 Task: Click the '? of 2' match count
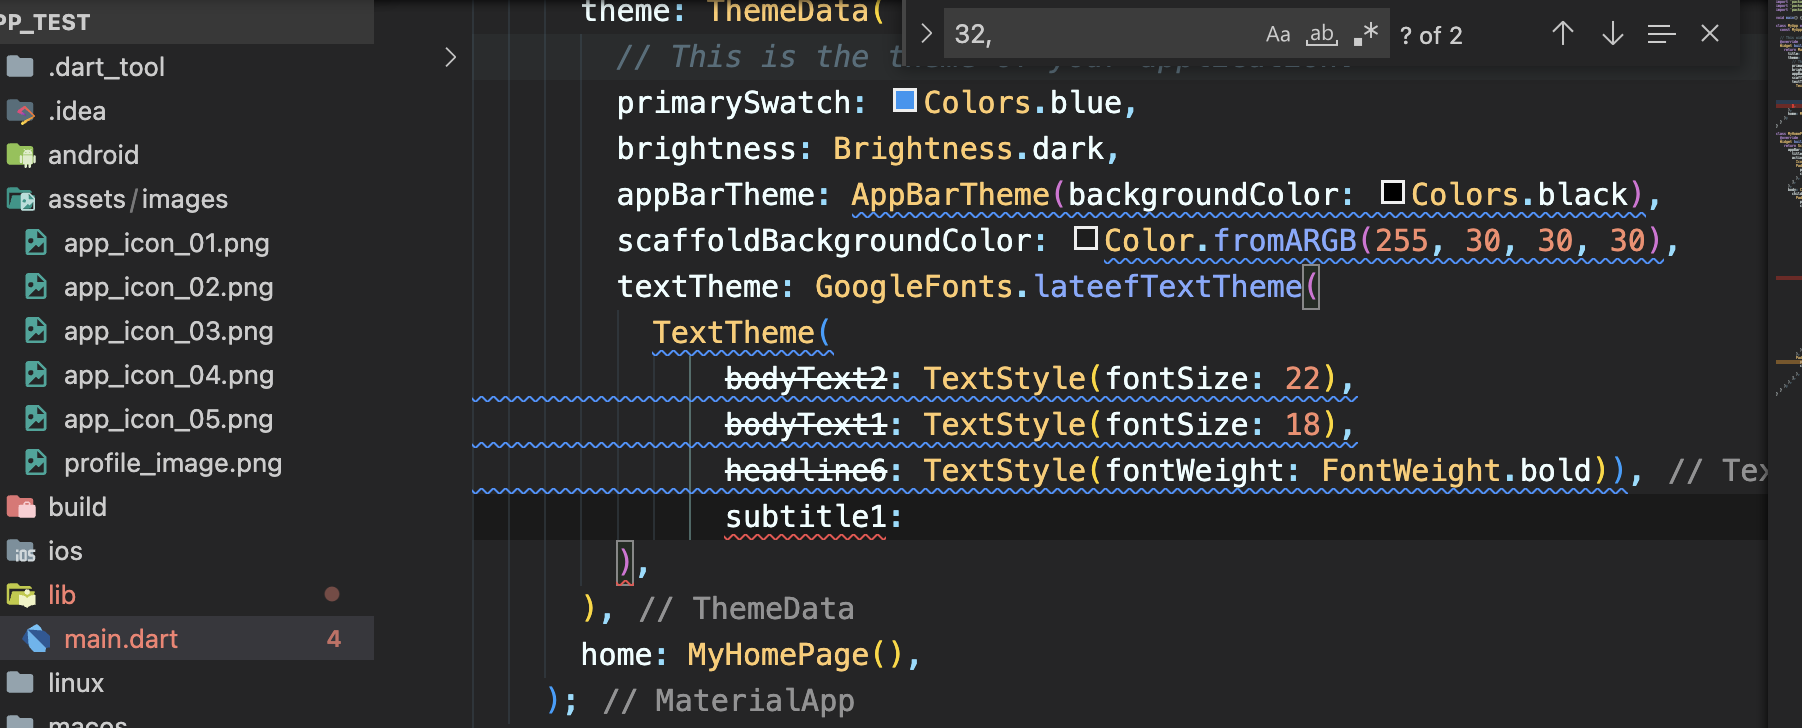1431,36
